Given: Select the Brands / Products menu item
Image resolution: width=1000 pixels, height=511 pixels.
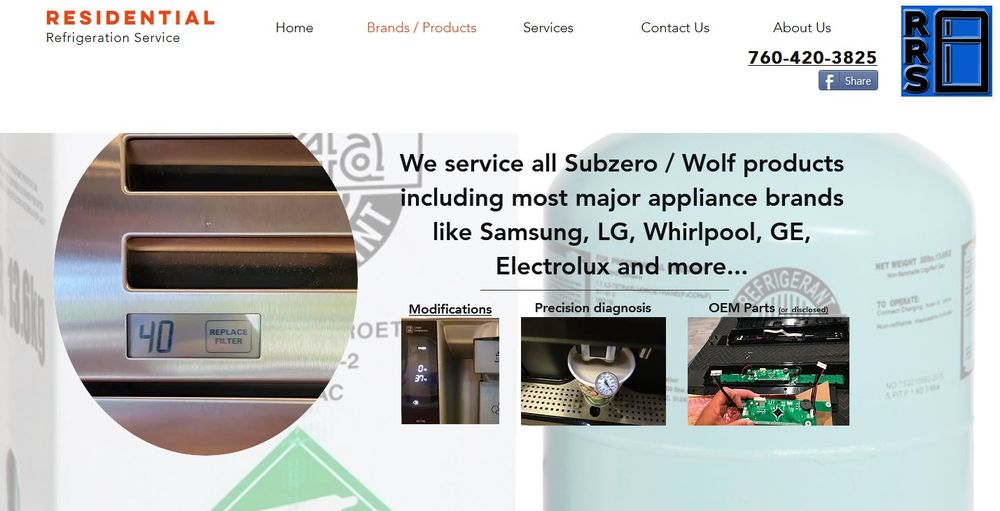Looking at the screenshot, I should tap(422, 27).
